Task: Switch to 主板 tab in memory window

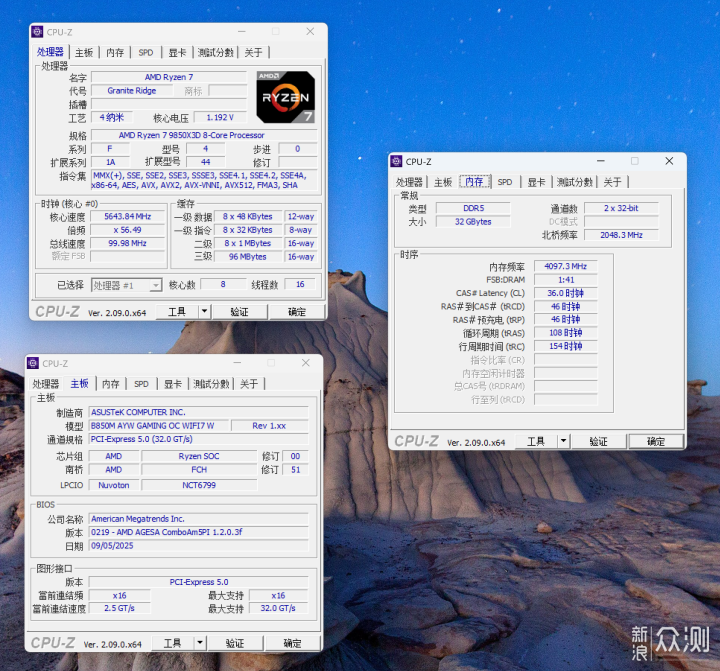Action: coord(443,182)
